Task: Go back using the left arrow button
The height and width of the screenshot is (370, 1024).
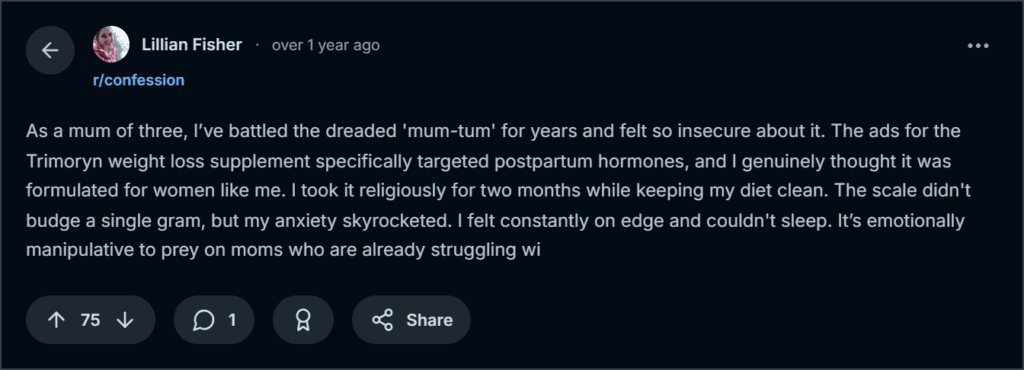Action: [x=50, y=50]
